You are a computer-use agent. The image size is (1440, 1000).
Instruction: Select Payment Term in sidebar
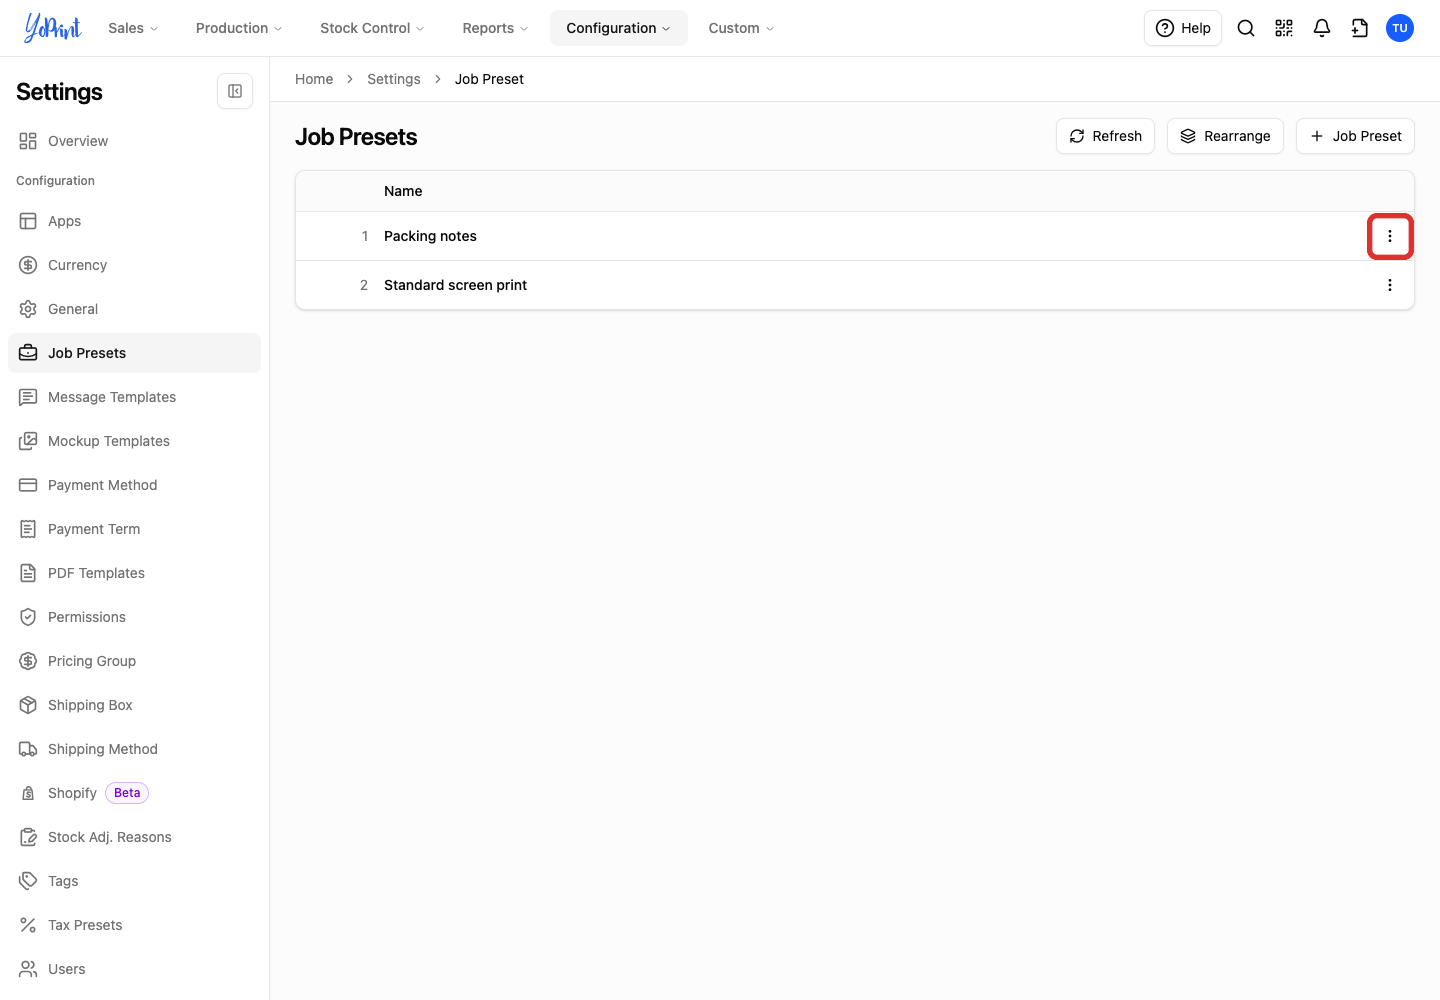[134, 529]
